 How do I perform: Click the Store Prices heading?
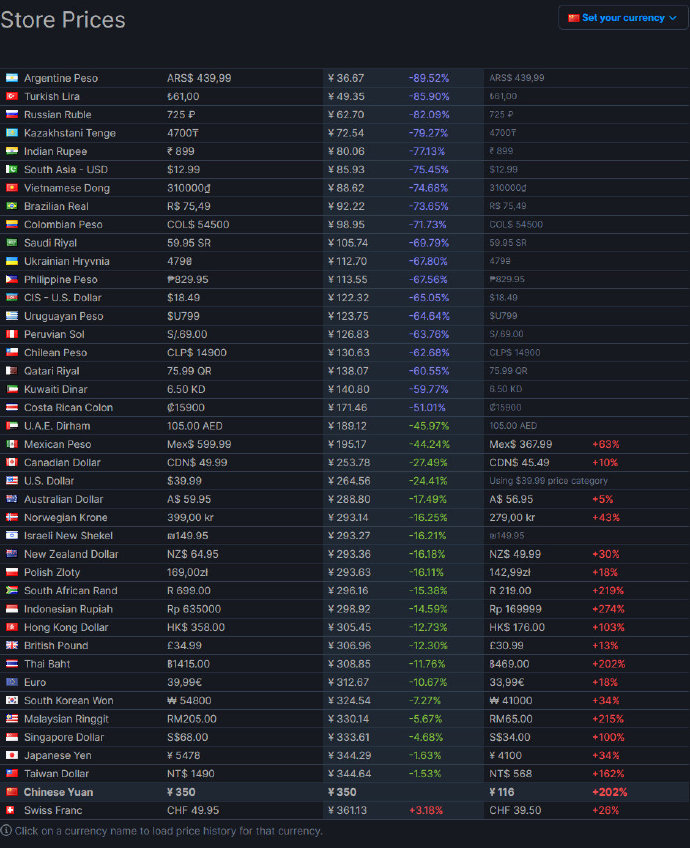(x=63, y=20)
